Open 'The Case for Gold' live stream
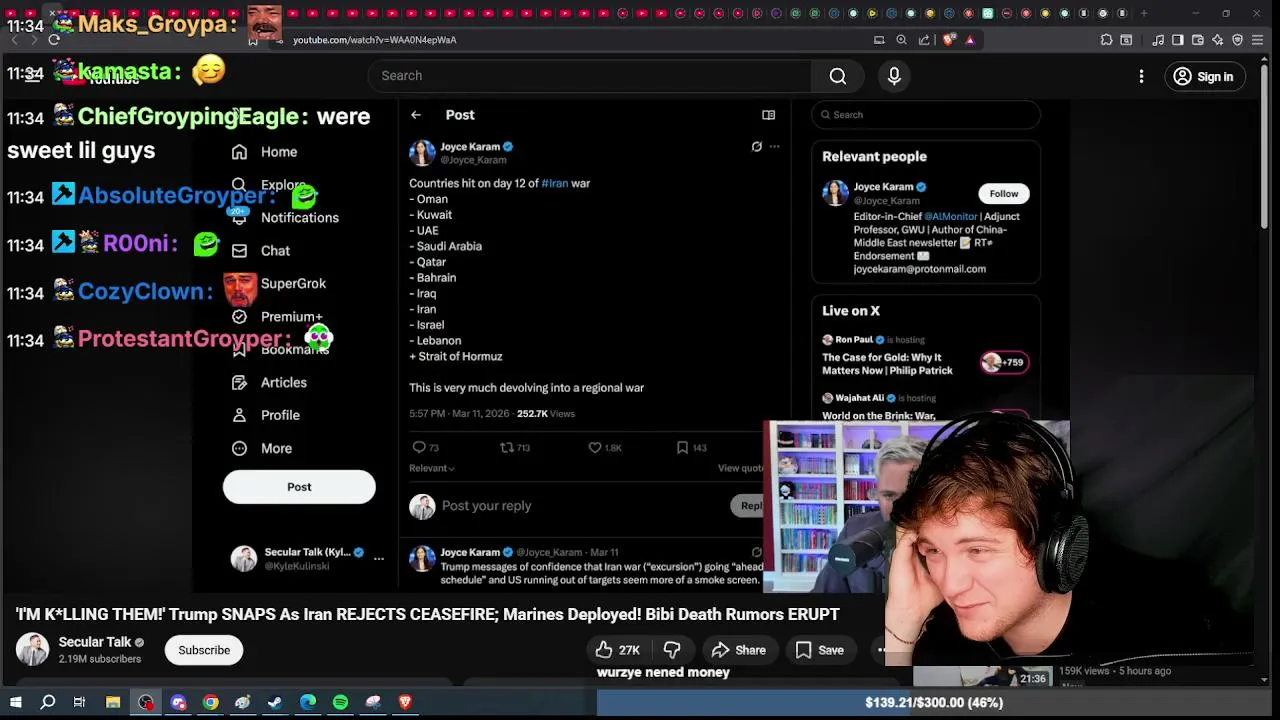 887,364
